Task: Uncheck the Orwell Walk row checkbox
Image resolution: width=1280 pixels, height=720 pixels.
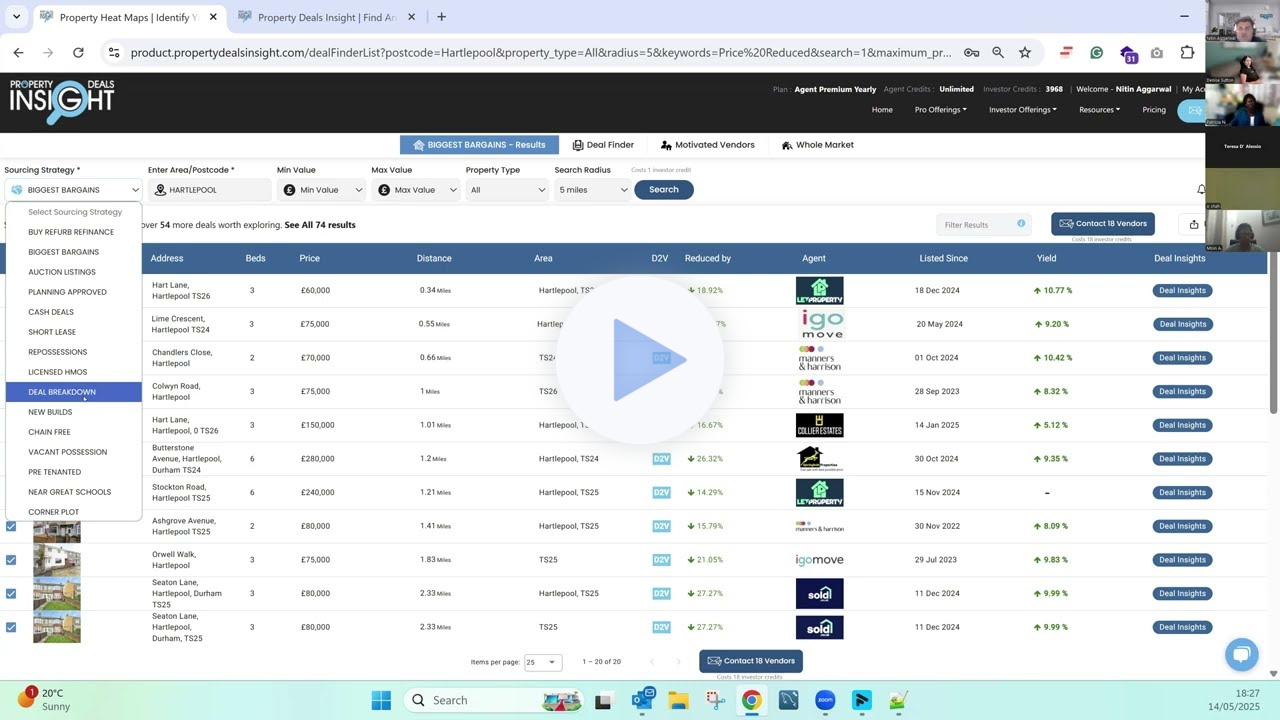Action: point(11,560)
